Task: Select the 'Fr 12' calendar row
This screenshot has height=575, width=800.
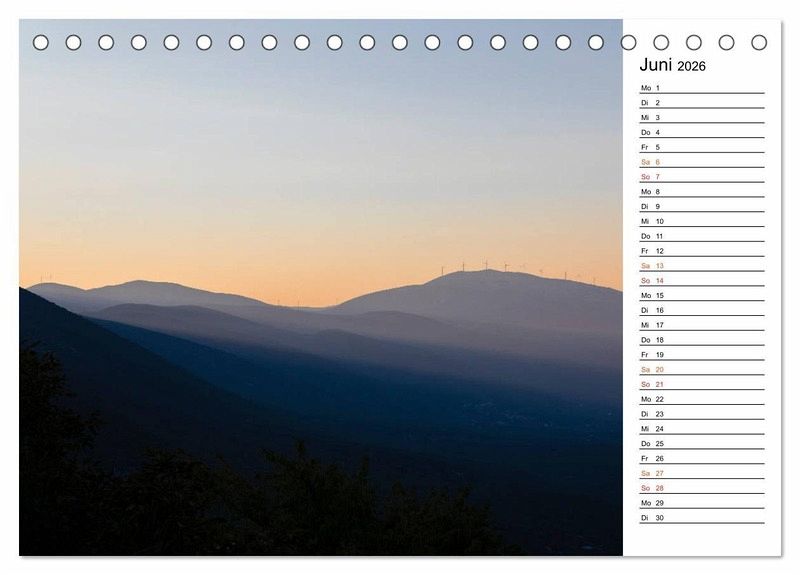Action: (702, 251)
